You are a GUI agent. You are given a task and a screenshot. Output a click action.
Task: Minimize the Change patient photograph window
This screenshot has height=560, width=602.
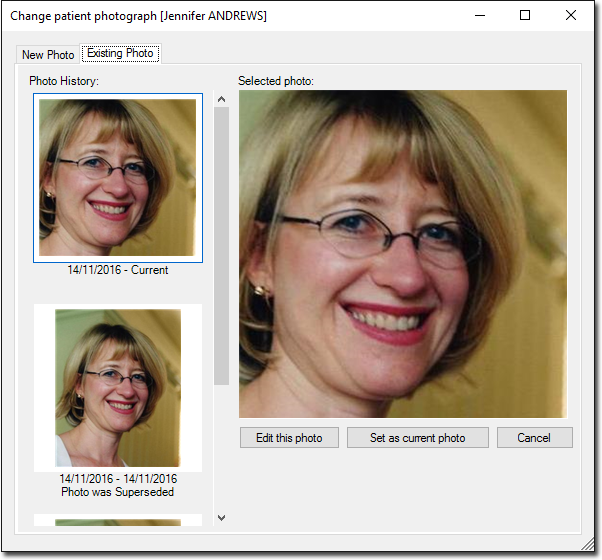click(480, 16)
